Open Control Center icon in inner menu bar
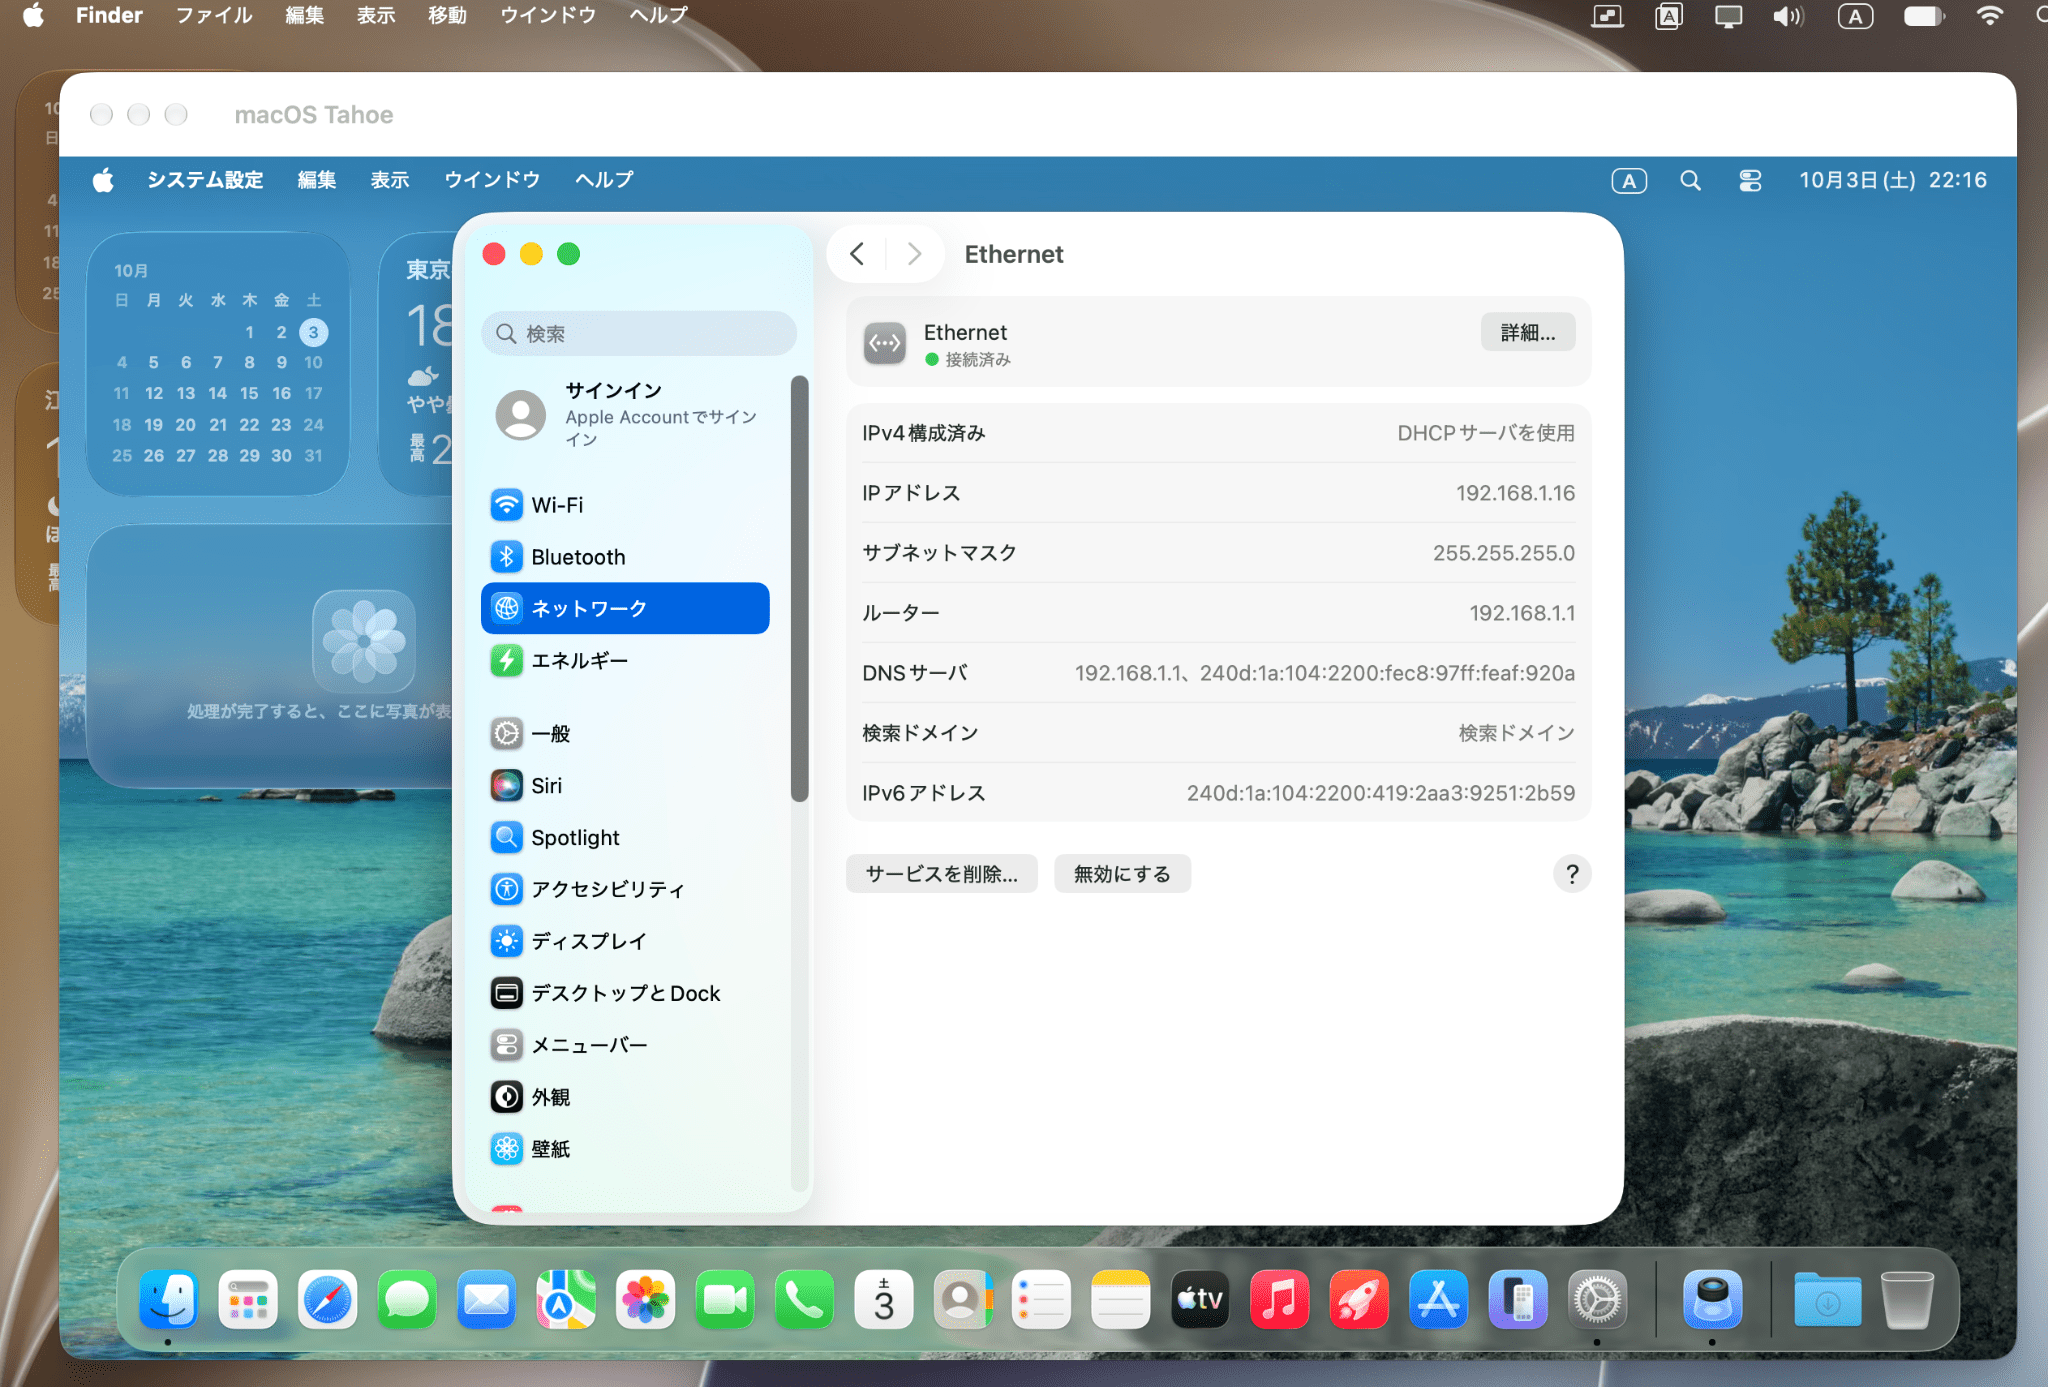2048x1387 pixels. click(x=1750, y=181)
